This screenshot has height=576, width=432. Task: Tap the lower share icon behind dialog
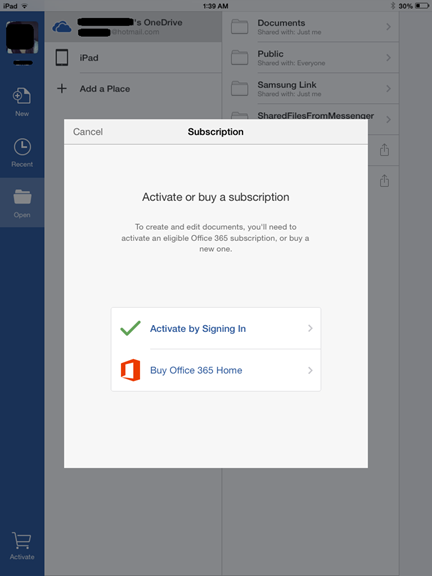pos(384,180)
